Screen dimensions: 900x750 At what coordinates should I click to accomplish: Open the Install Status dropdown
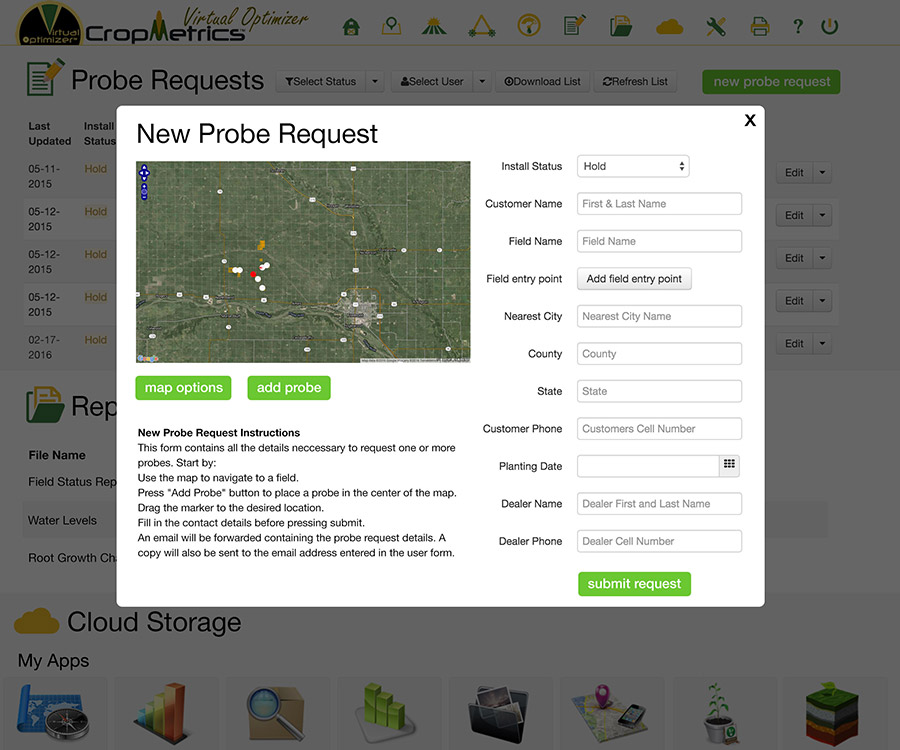[633, 166]
